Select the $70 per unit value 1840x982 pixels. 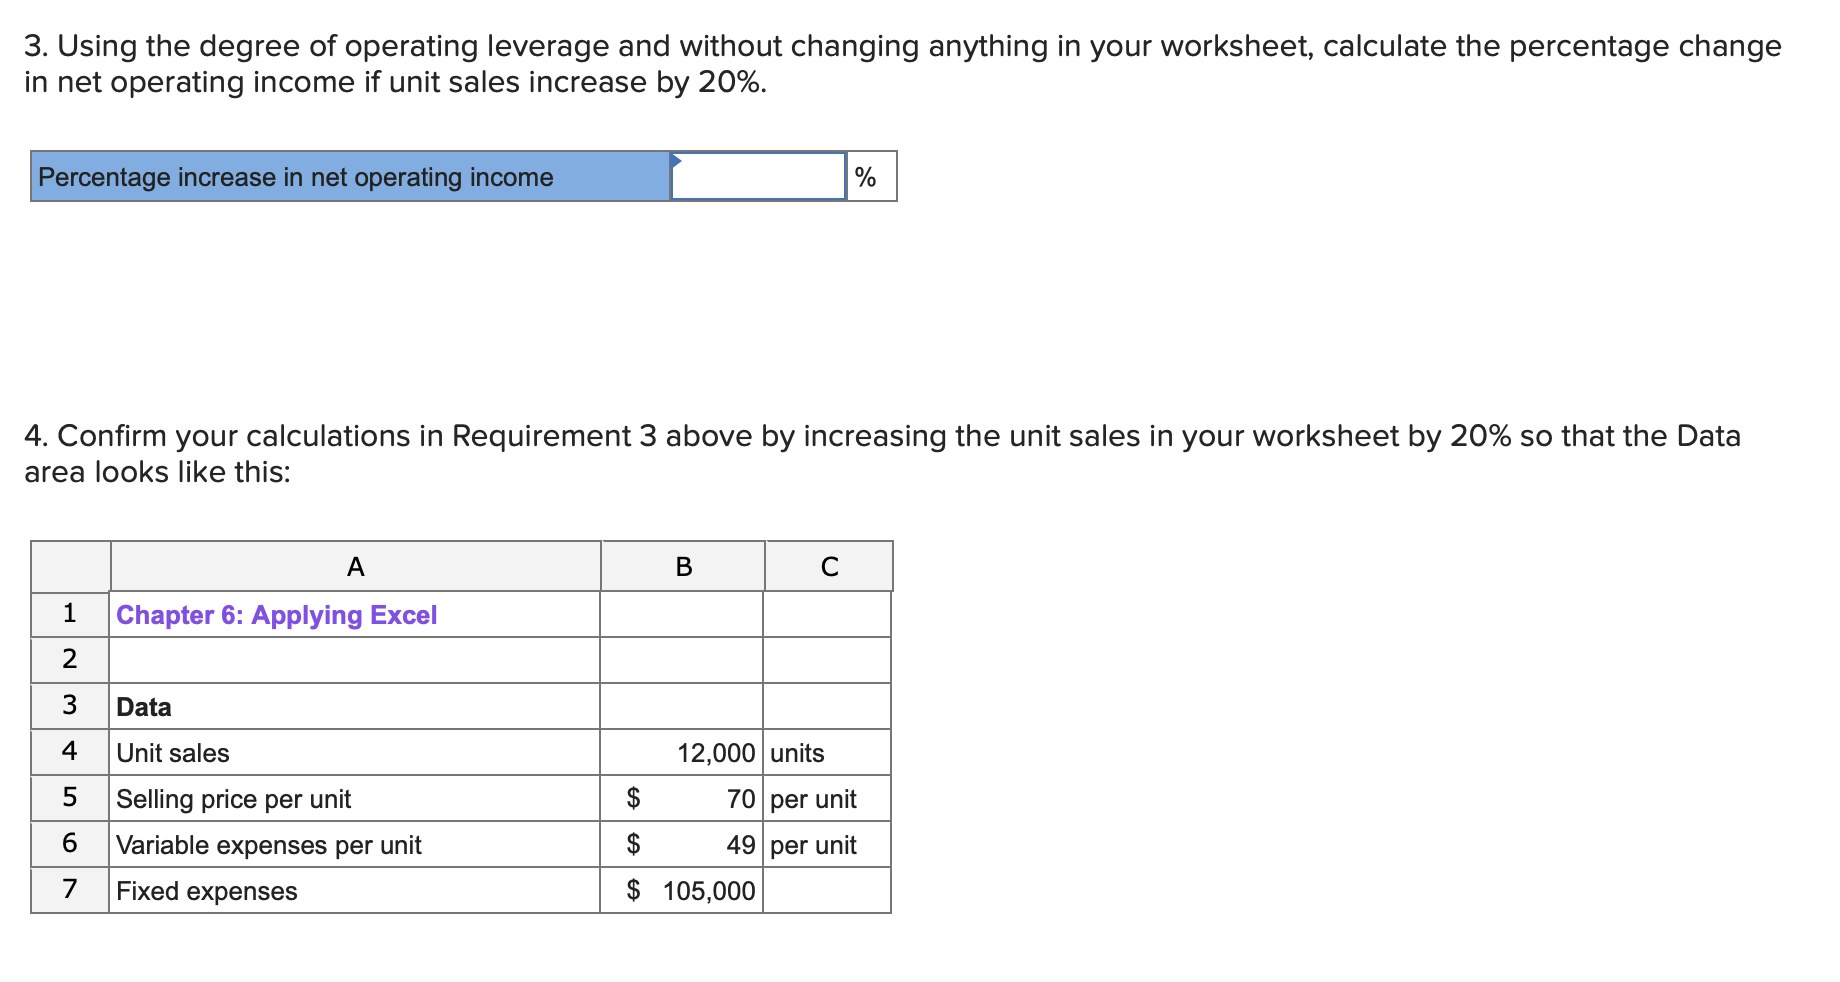684,798
